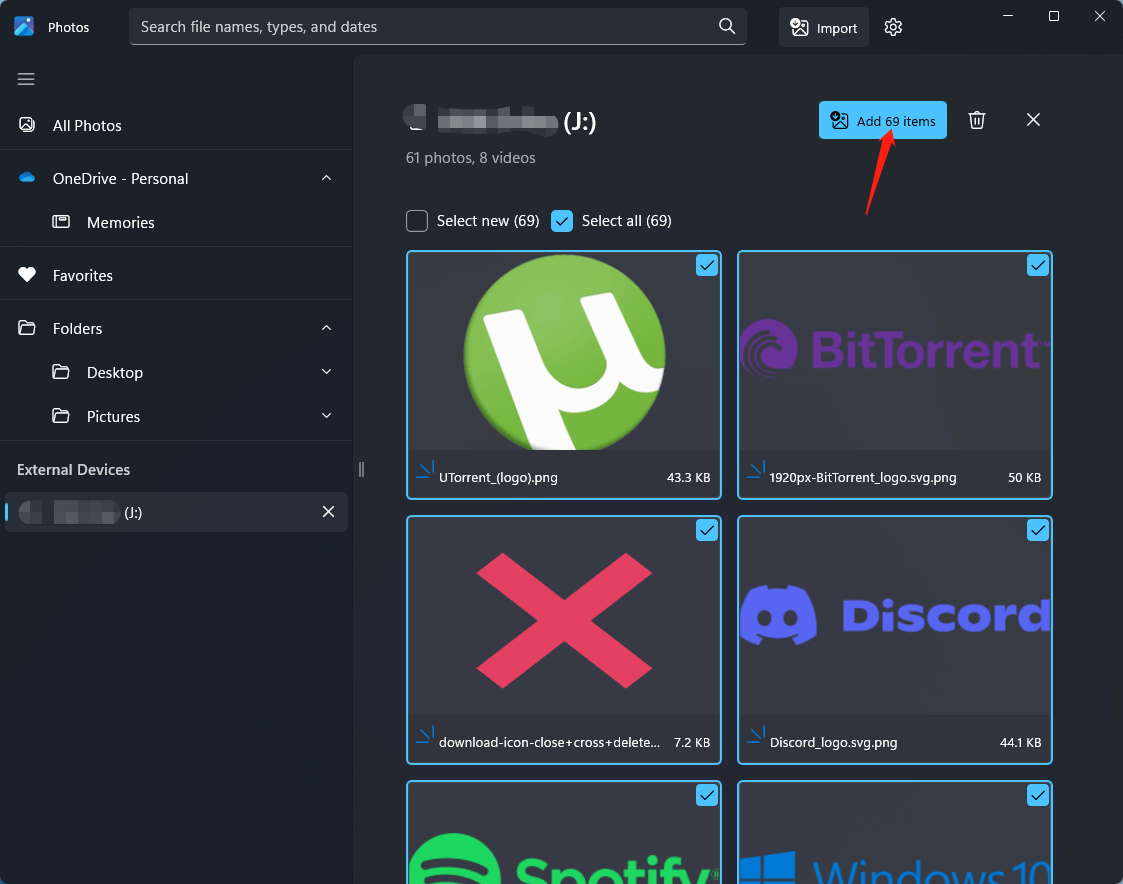Maximize the Photos window
This screenshot has width=1123, height=884.
point(1054,16)
